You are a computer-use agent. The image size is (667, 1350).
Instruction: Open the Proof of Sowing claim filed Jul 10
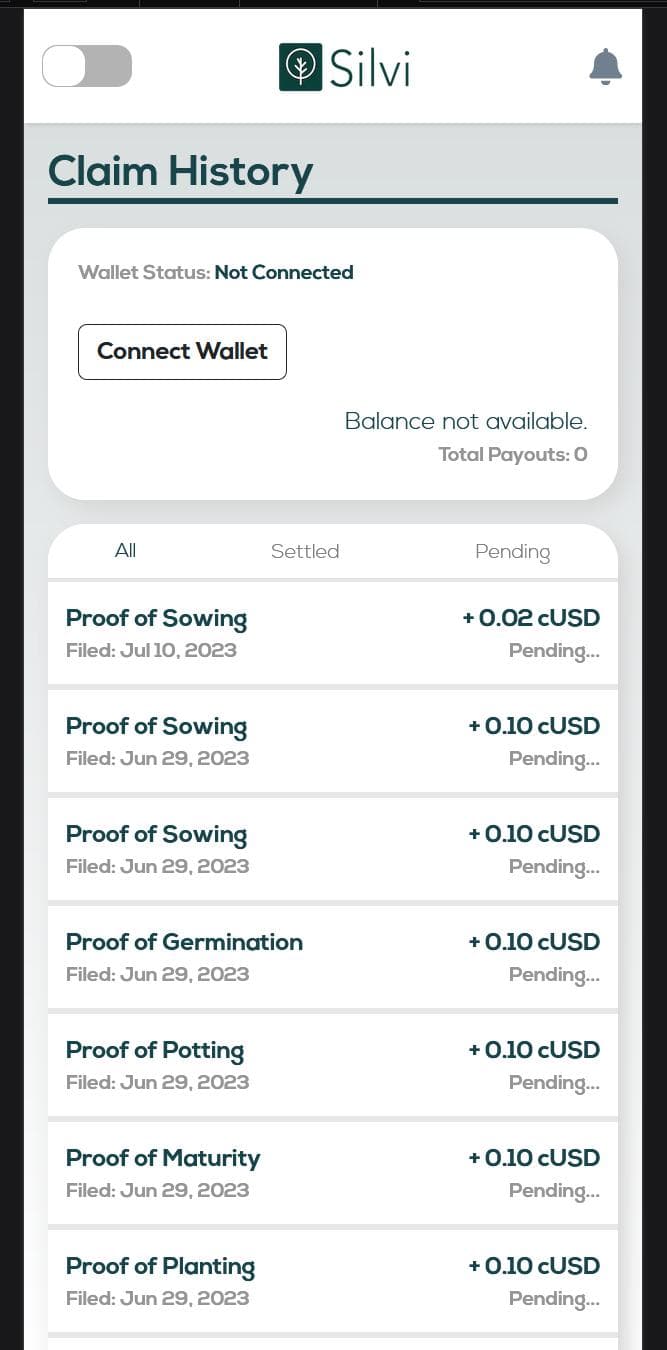tap(156, 619)
